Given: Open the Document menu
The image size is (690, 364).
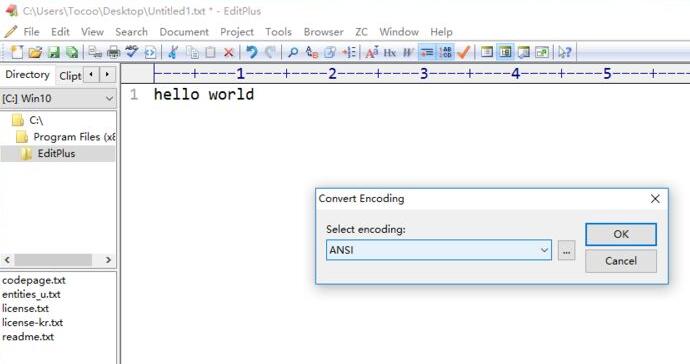Looking at the screenshot, I should (x=184, y=32).
